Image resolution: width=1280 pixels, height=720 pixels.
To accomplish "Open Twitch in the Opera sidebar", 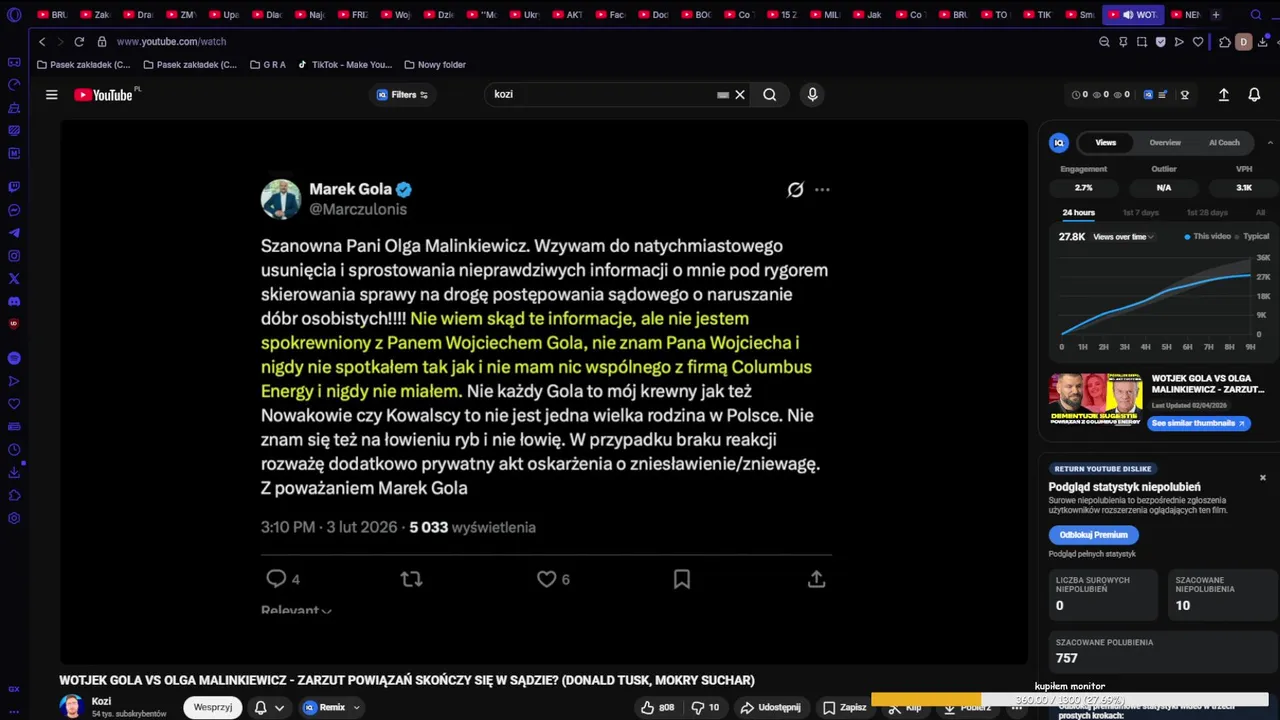I will [x=14, y=187].
